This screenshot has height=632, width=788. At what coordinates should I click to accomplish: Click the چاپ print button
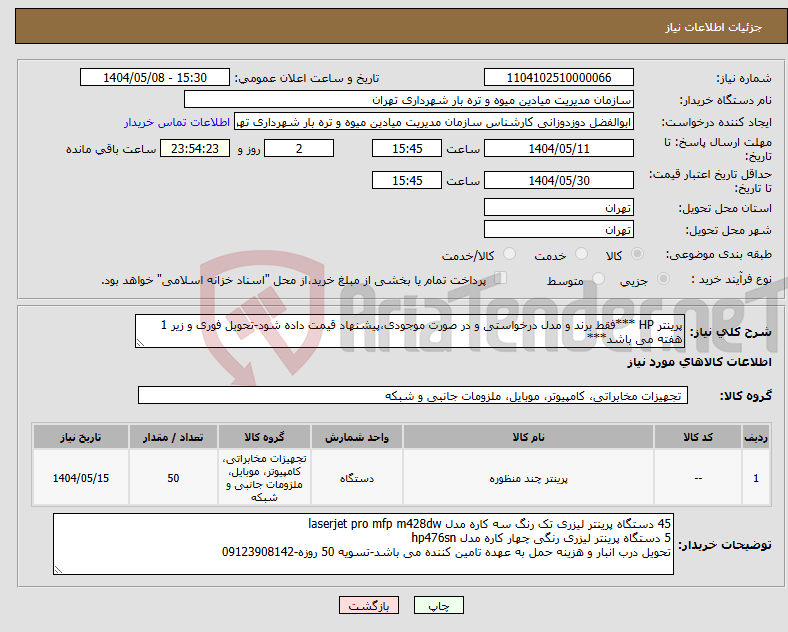[439, 606]
